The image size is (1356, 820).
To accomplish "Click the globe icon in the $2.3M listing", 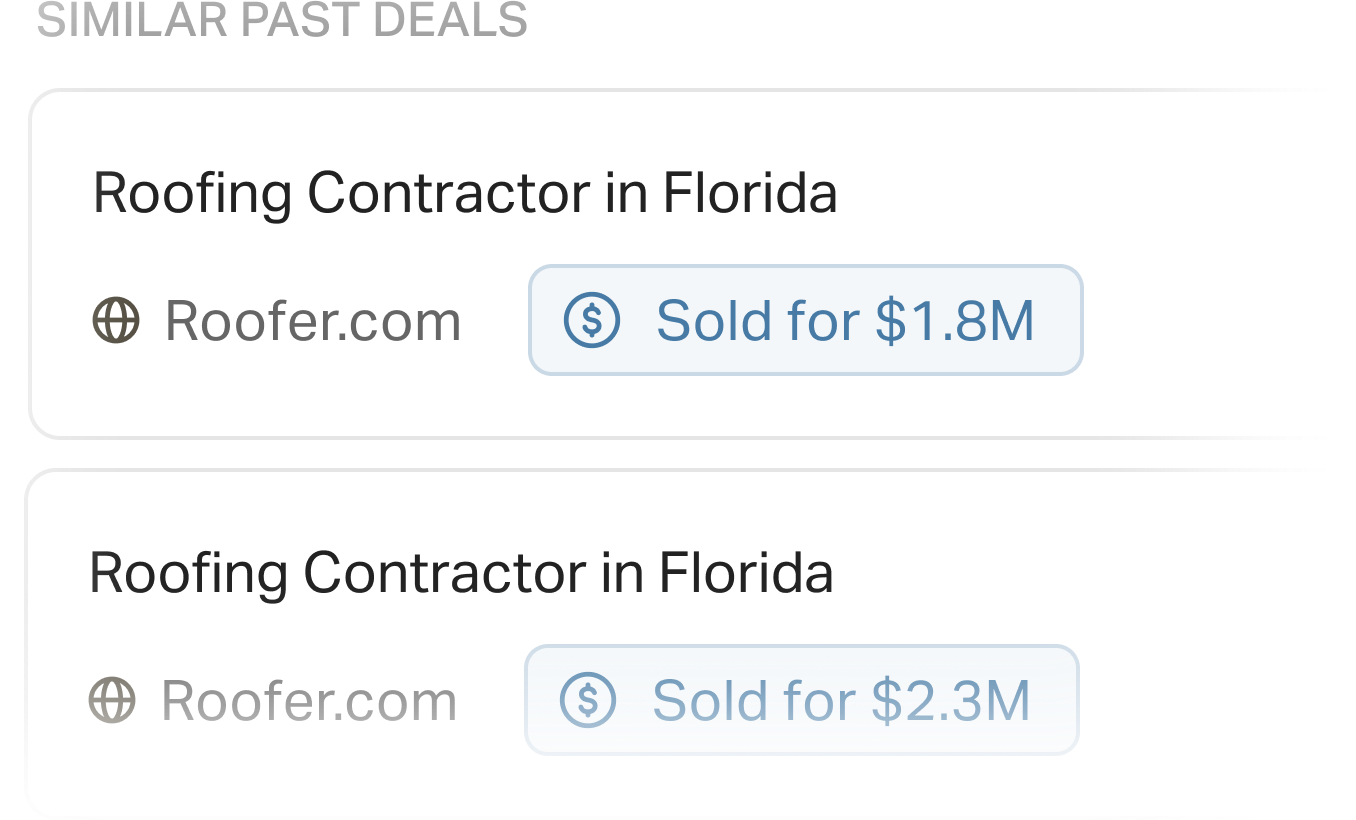I will tap(111, 701).
